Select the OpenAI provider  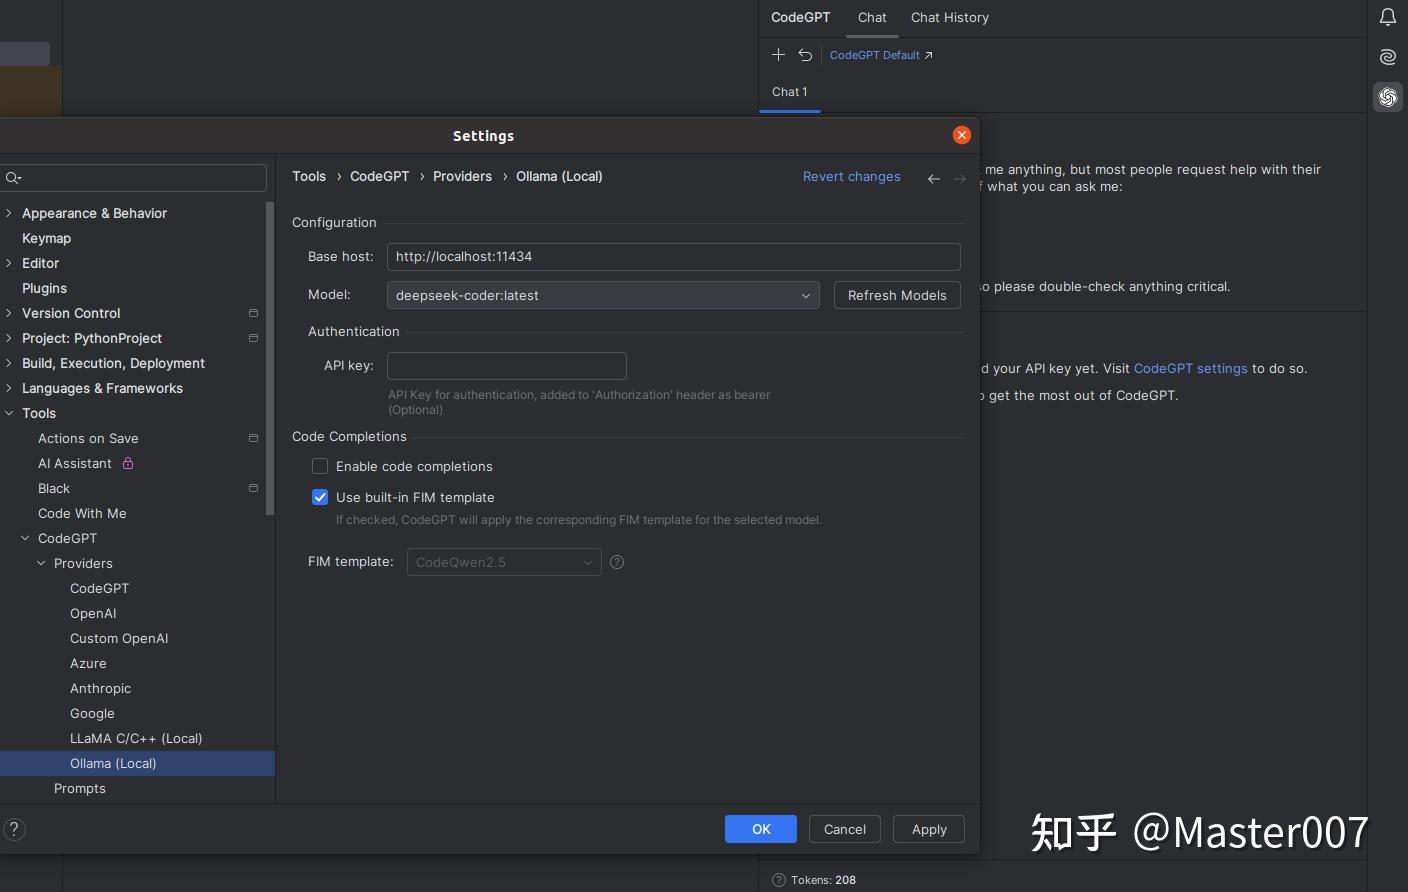click(93, 613)
